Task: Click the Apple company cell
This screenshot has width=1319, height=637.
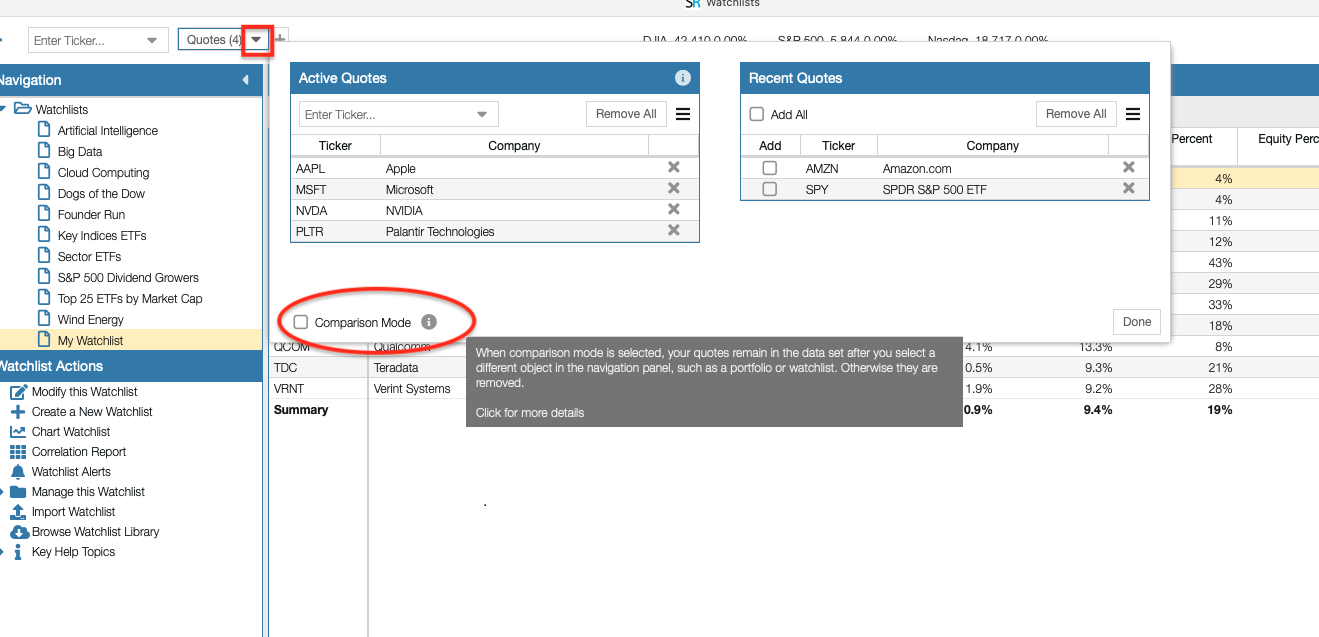Action: point(401,169)
